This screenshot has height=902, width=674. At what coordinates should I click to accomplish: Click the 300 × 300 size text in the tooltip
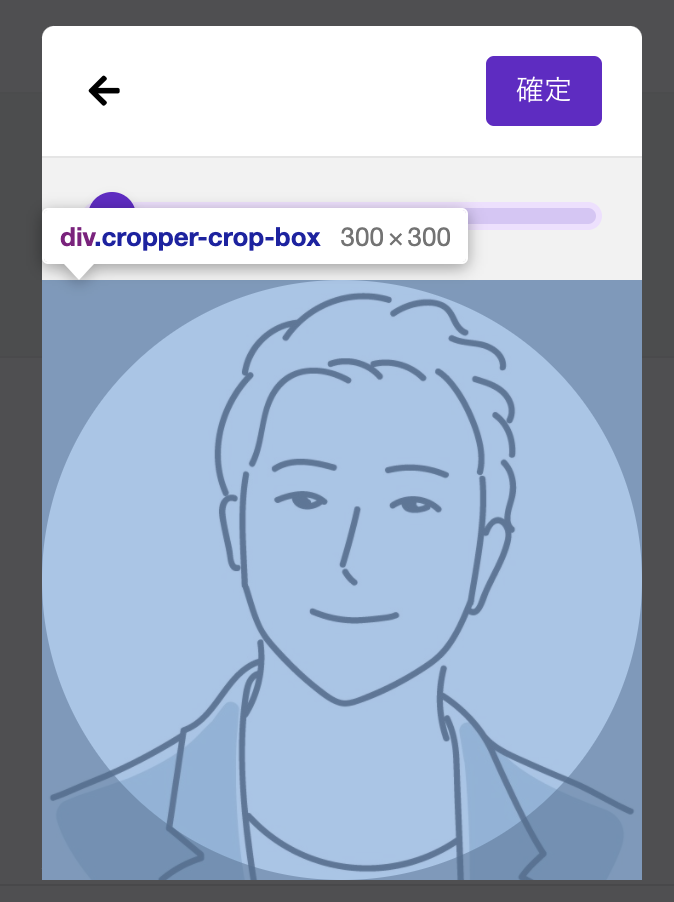pos(395,237)
